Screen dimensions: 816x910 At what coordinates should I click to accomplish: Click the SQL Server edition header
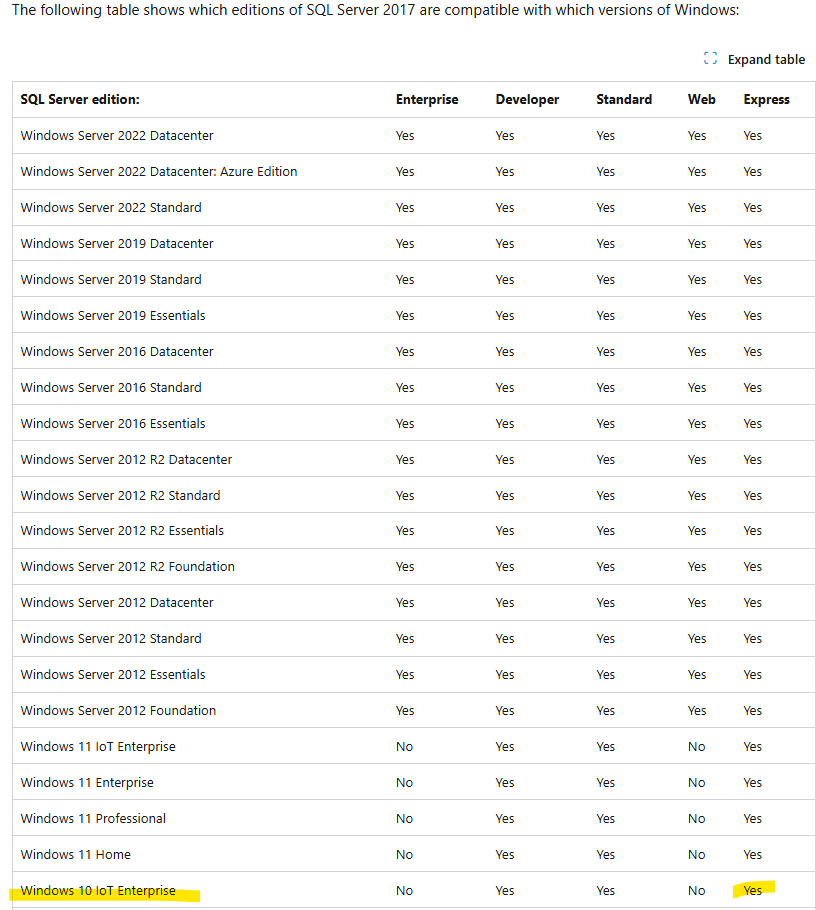tap(80, 100)
